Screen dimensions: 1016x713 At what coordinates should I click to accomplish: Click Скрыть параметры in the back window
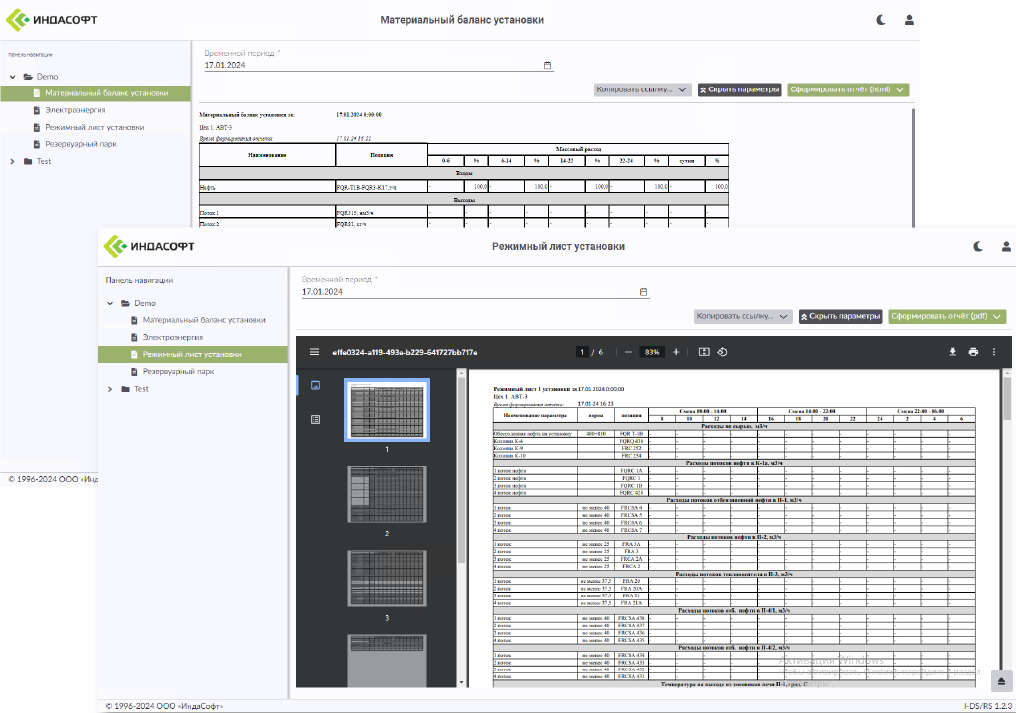739,89
